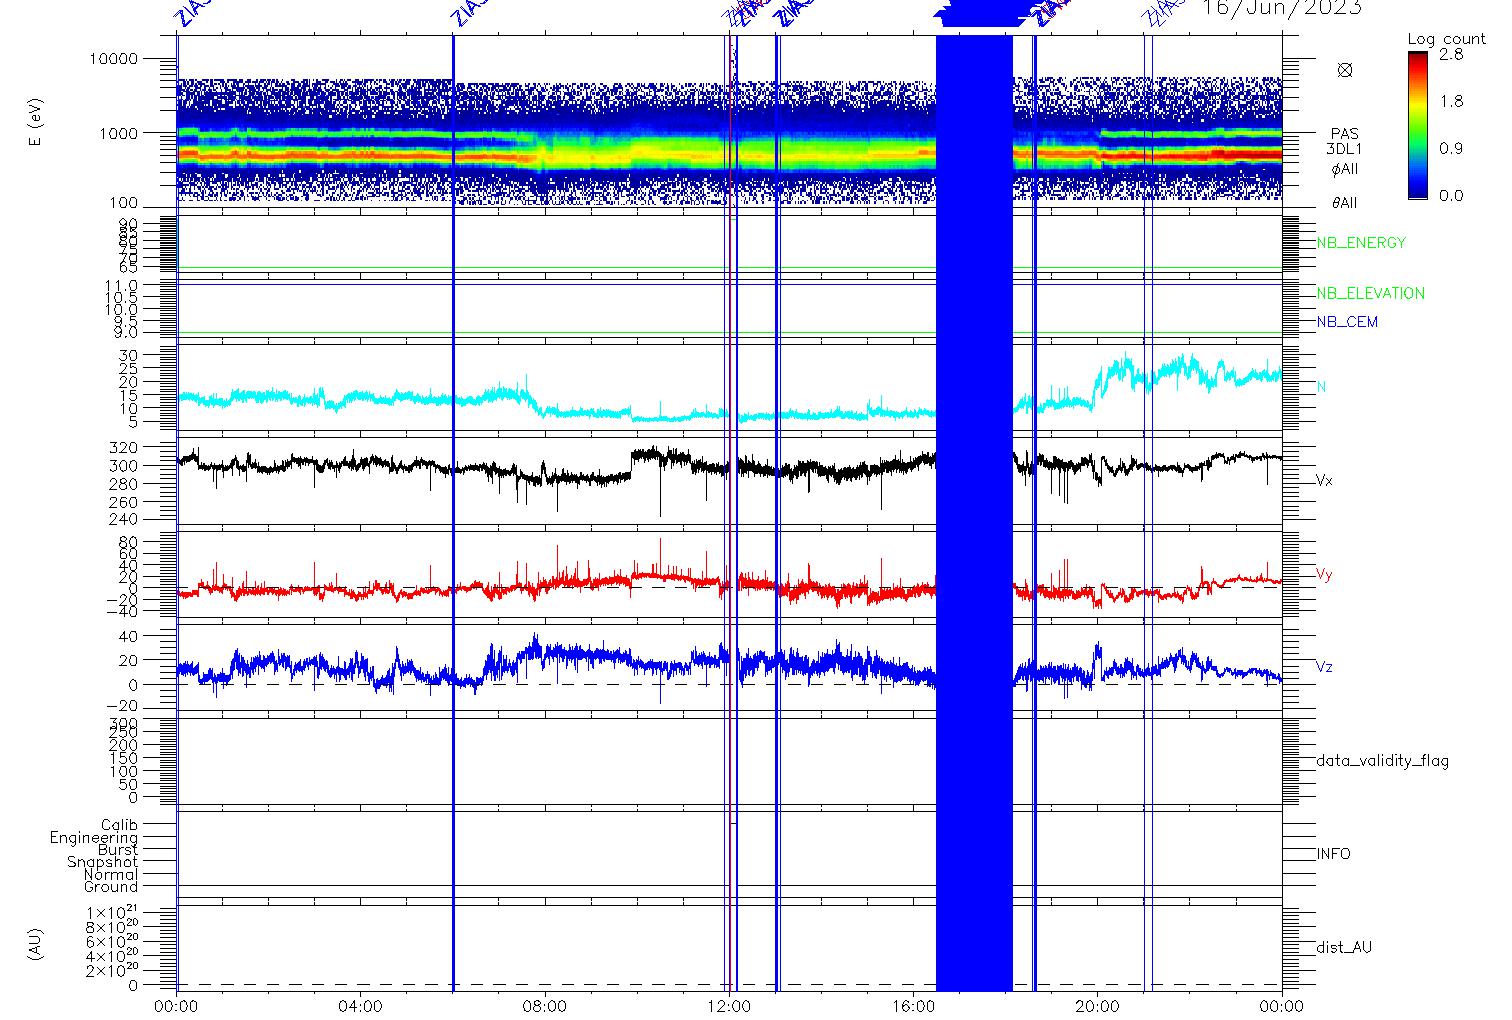
Task: Click the Normal mode label
Action: [x=111, y=875]
